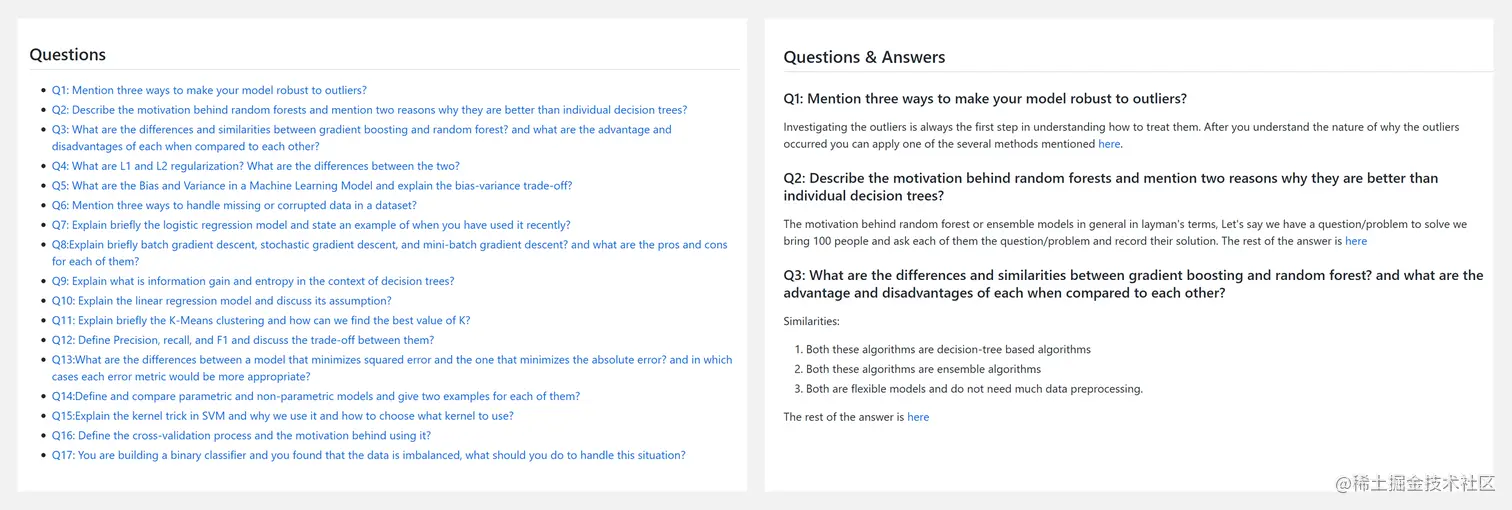Open the Q5 bias-variance trade-off link

[x=312, y=186]
